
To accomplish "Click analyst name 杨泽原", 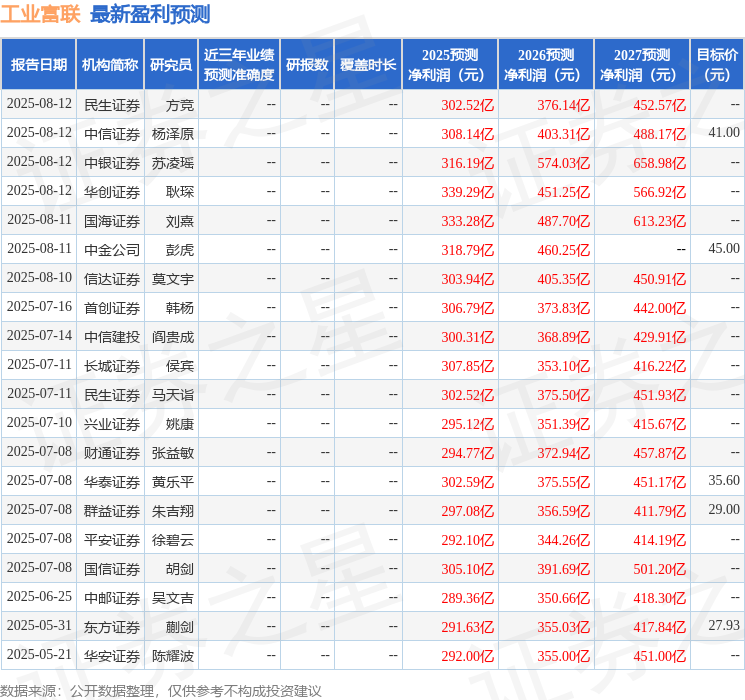I will 173,134.
